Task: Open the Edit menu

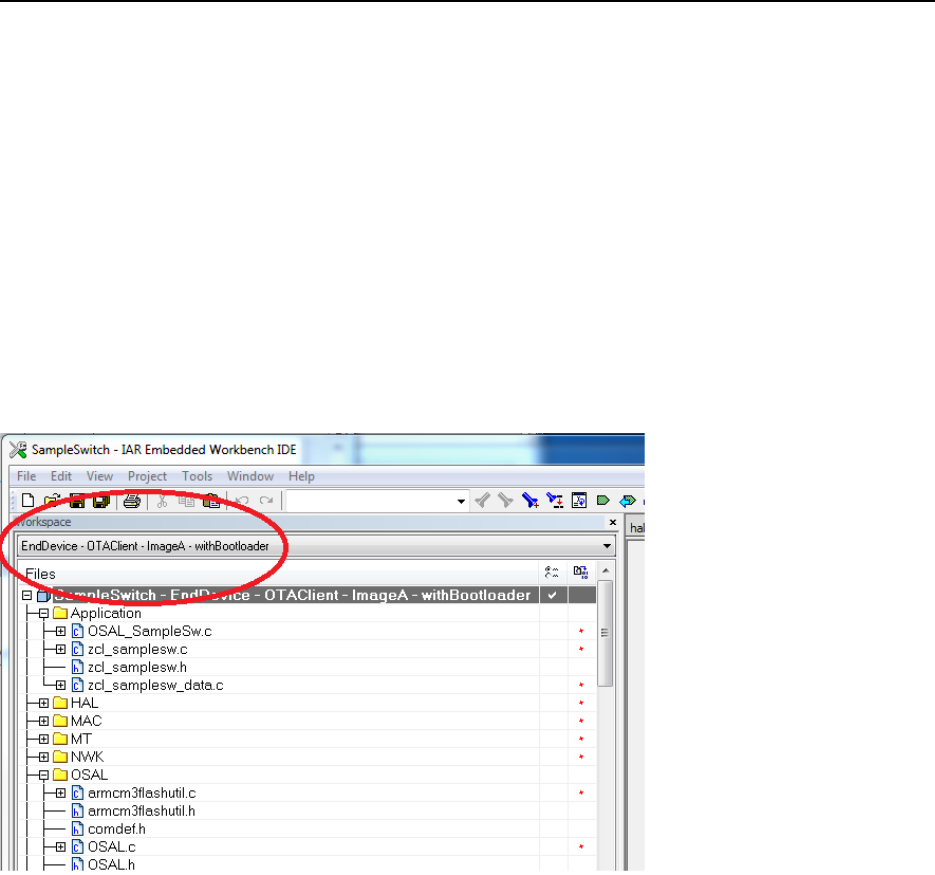Action: pyautogui.click(x=61, y=476)
